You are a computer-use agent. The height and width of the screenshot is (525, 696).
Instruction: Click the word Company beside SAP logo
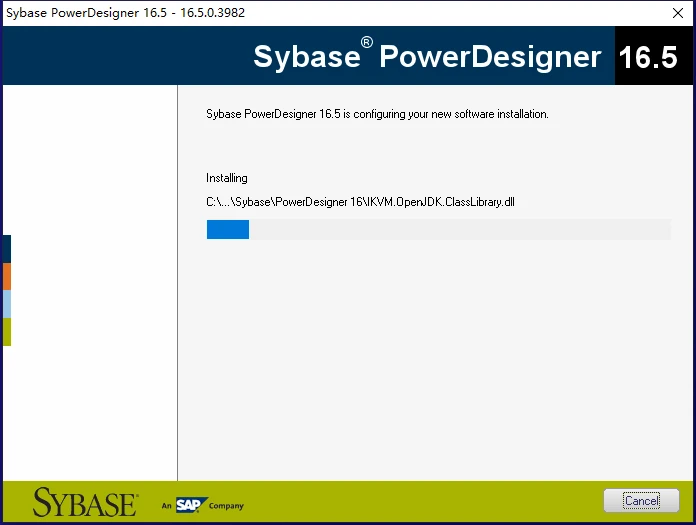tap(226, 506)
